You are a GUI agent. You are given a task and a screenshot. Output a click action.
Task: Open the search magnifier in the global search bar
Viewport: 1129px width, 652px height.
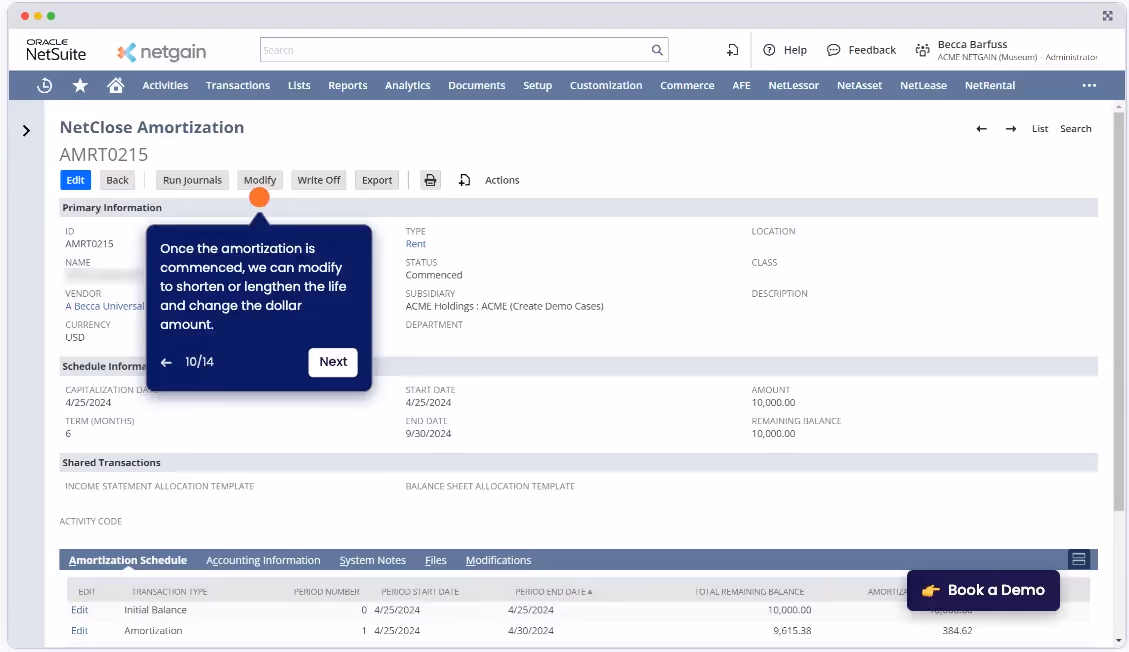(x=657, y=49)
